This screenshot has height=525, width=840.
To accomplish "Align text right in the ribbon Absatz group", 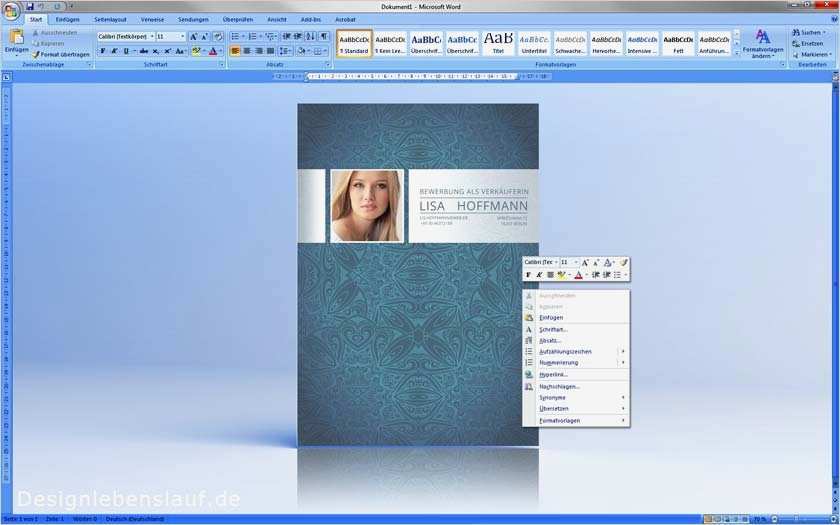I will coord(259,51).
